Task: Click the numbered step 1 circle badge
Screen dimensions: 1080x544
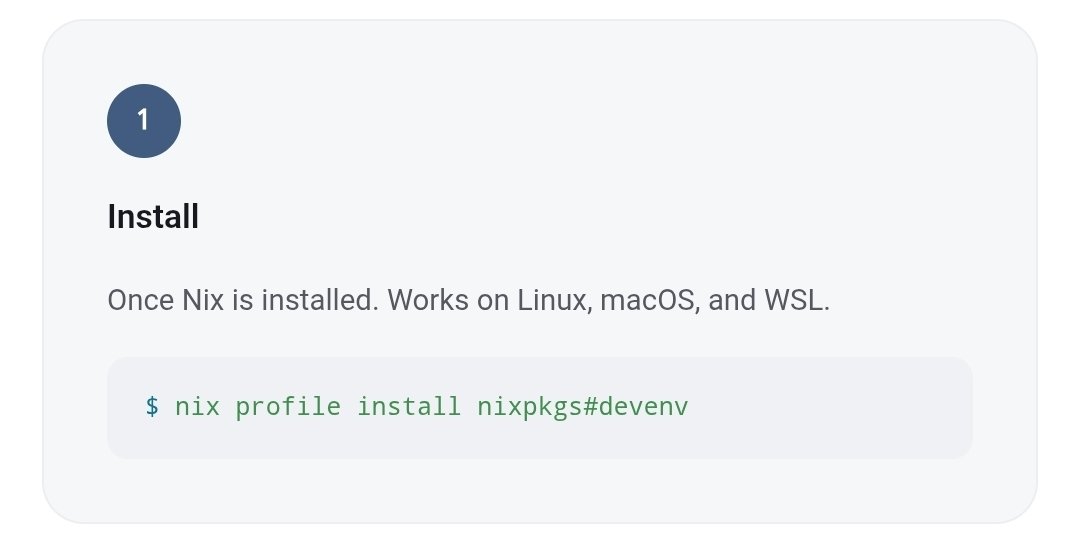Action: coord(144,121)
